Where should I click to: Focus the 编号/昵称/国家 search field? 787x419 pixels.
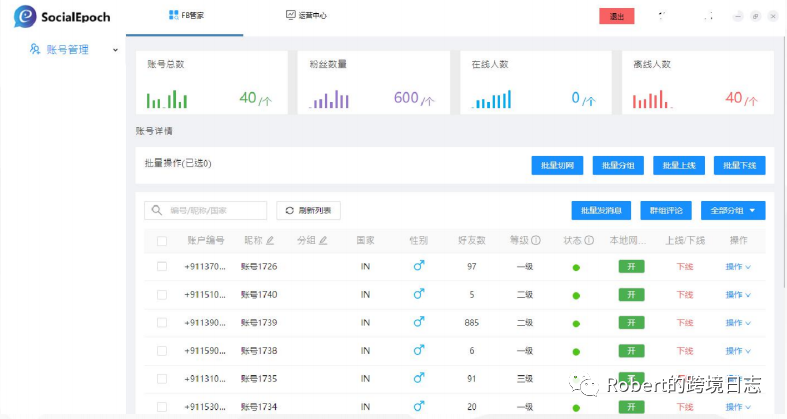(x=205, y=210)
